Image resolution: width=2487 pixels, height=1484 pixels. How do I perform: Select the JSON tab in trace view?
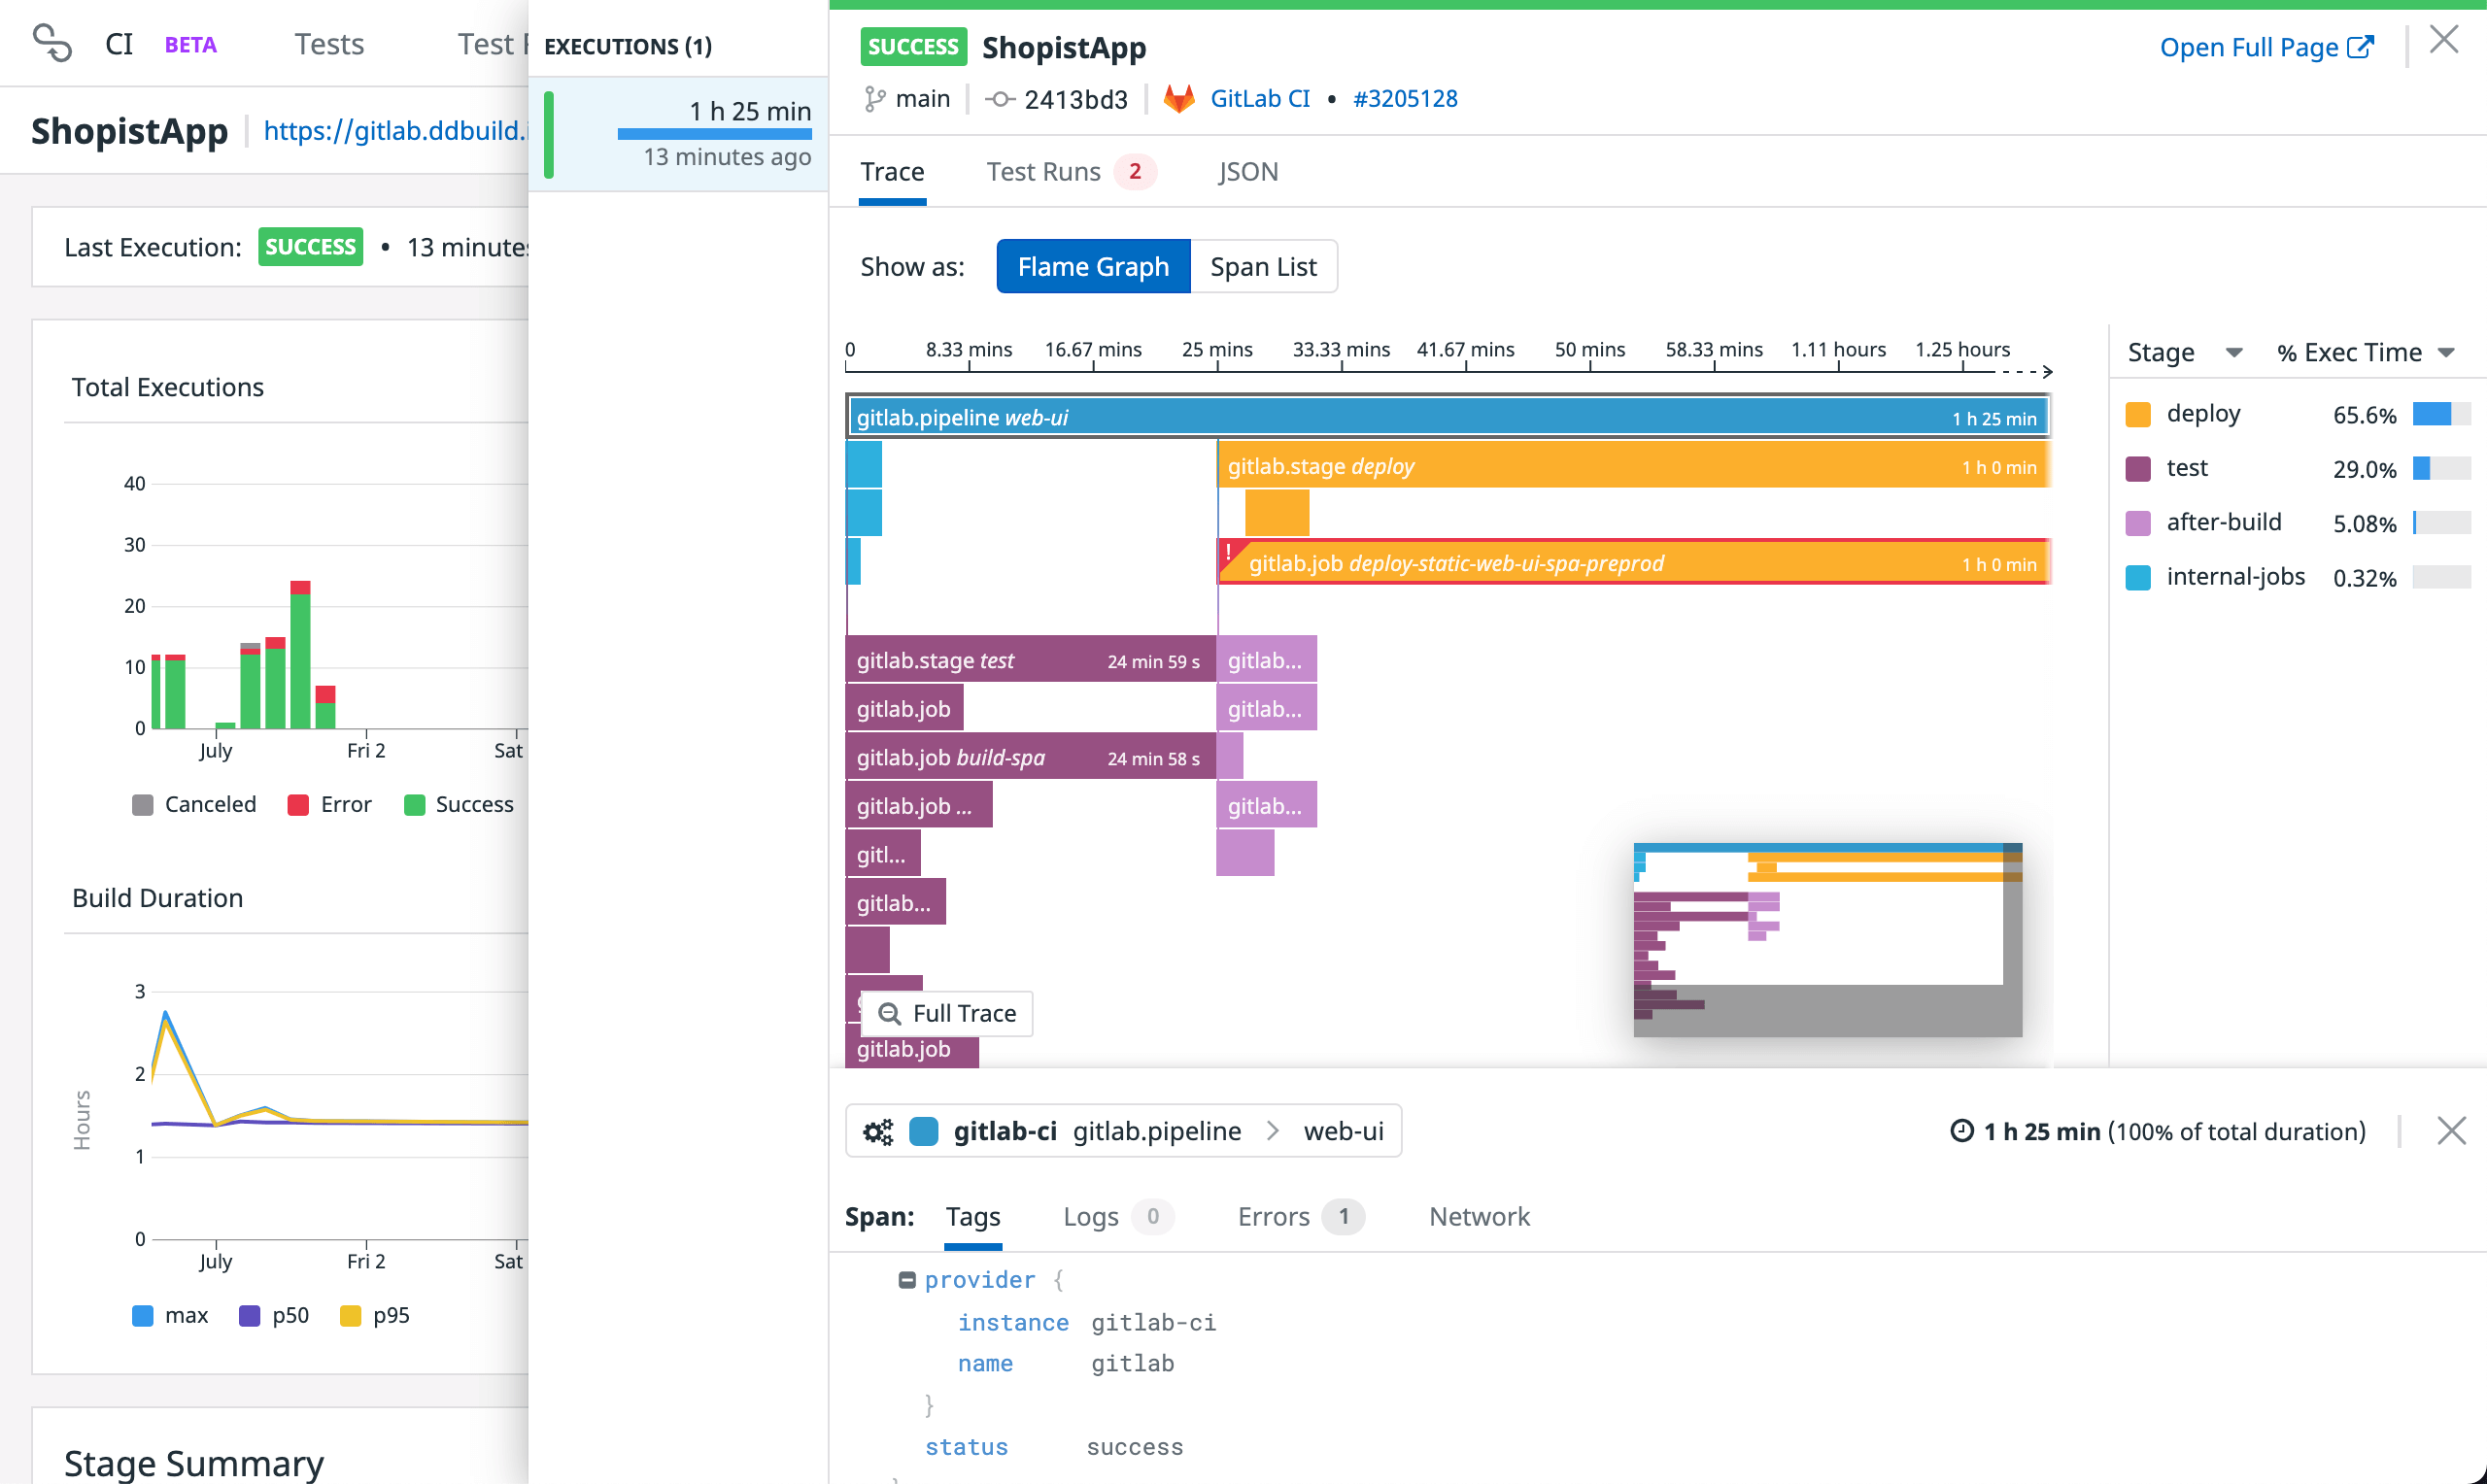[1247, 170]
